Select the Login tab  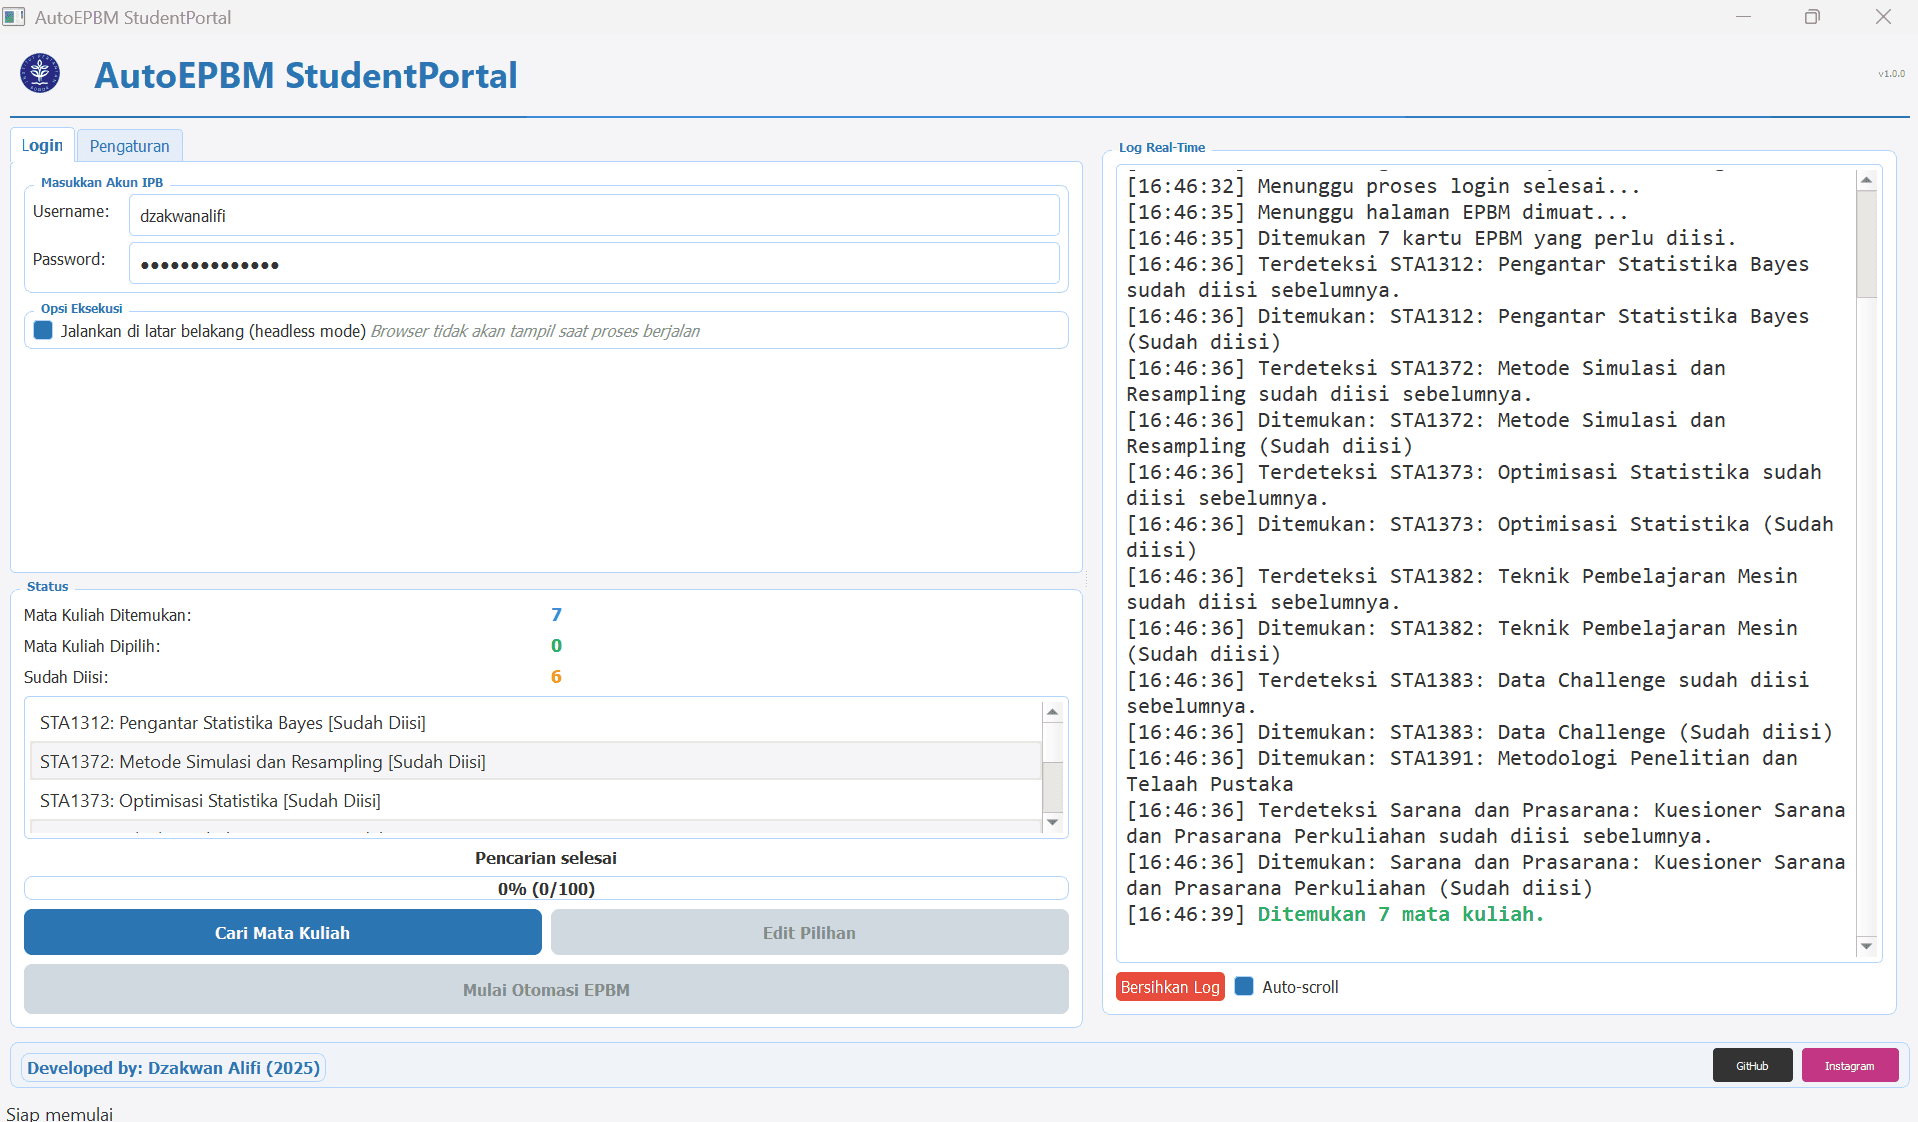click(42, 145)
